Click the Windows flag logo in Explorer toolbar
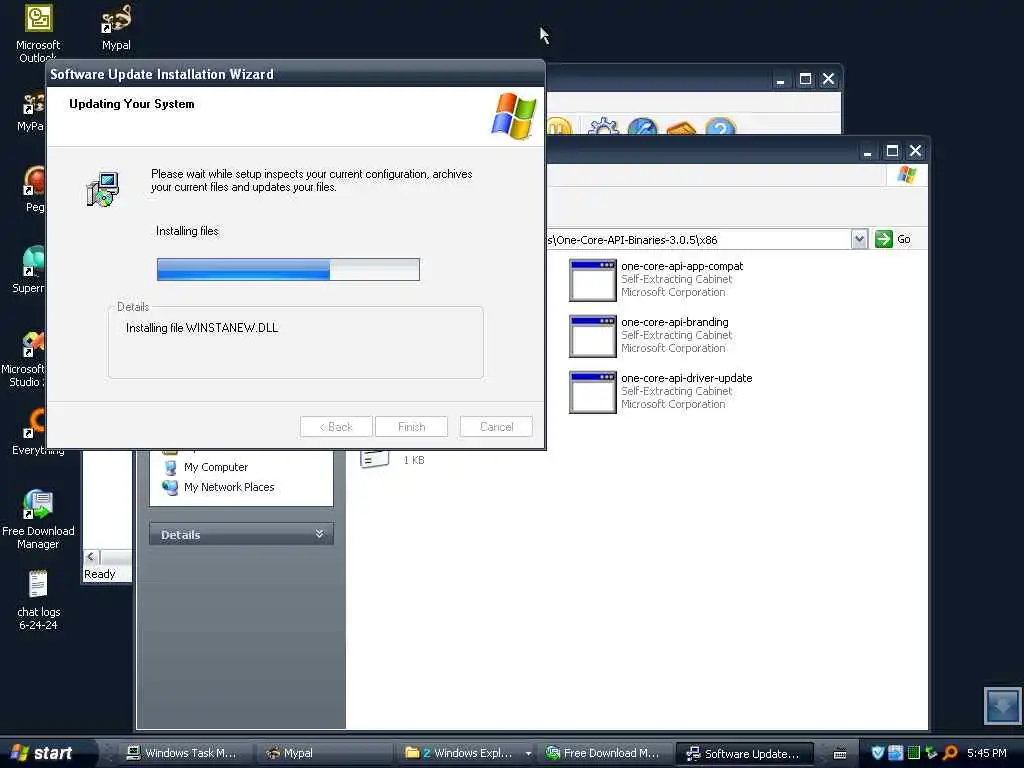Image resolution: width=1024 pixels, height=768 pixels. [906, 174]
